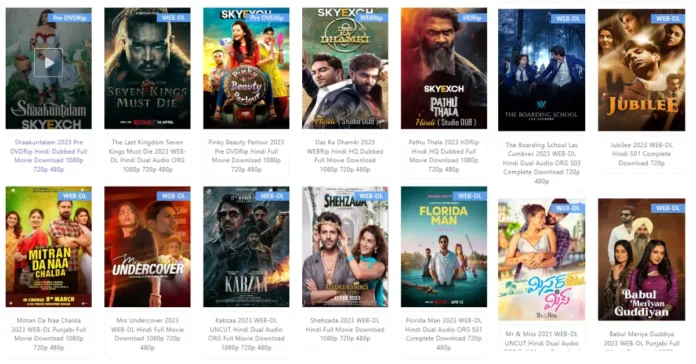Click the WEB-DL badge on Jubilee poster

tap(668, 19)
